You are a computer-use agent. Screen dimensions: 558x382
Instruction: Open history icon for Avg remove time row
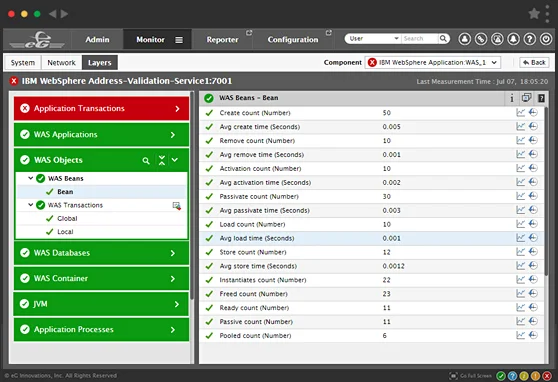coord(533,154)
